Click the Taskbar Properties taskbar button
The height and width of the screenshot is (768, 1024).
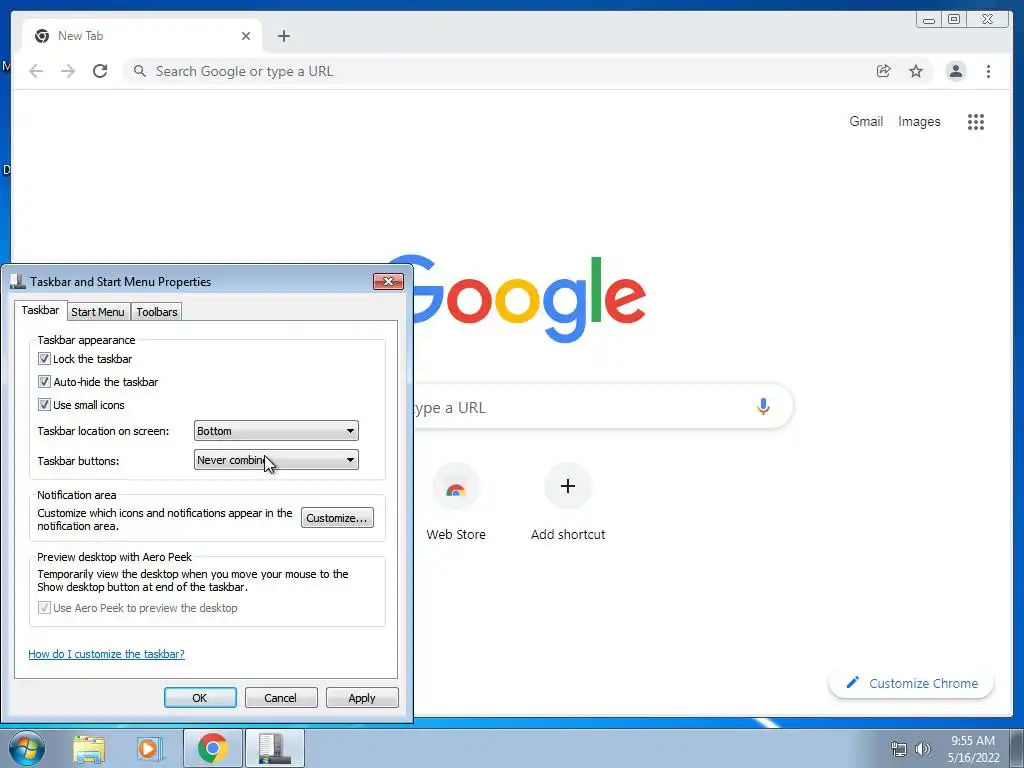click(274, 748)
